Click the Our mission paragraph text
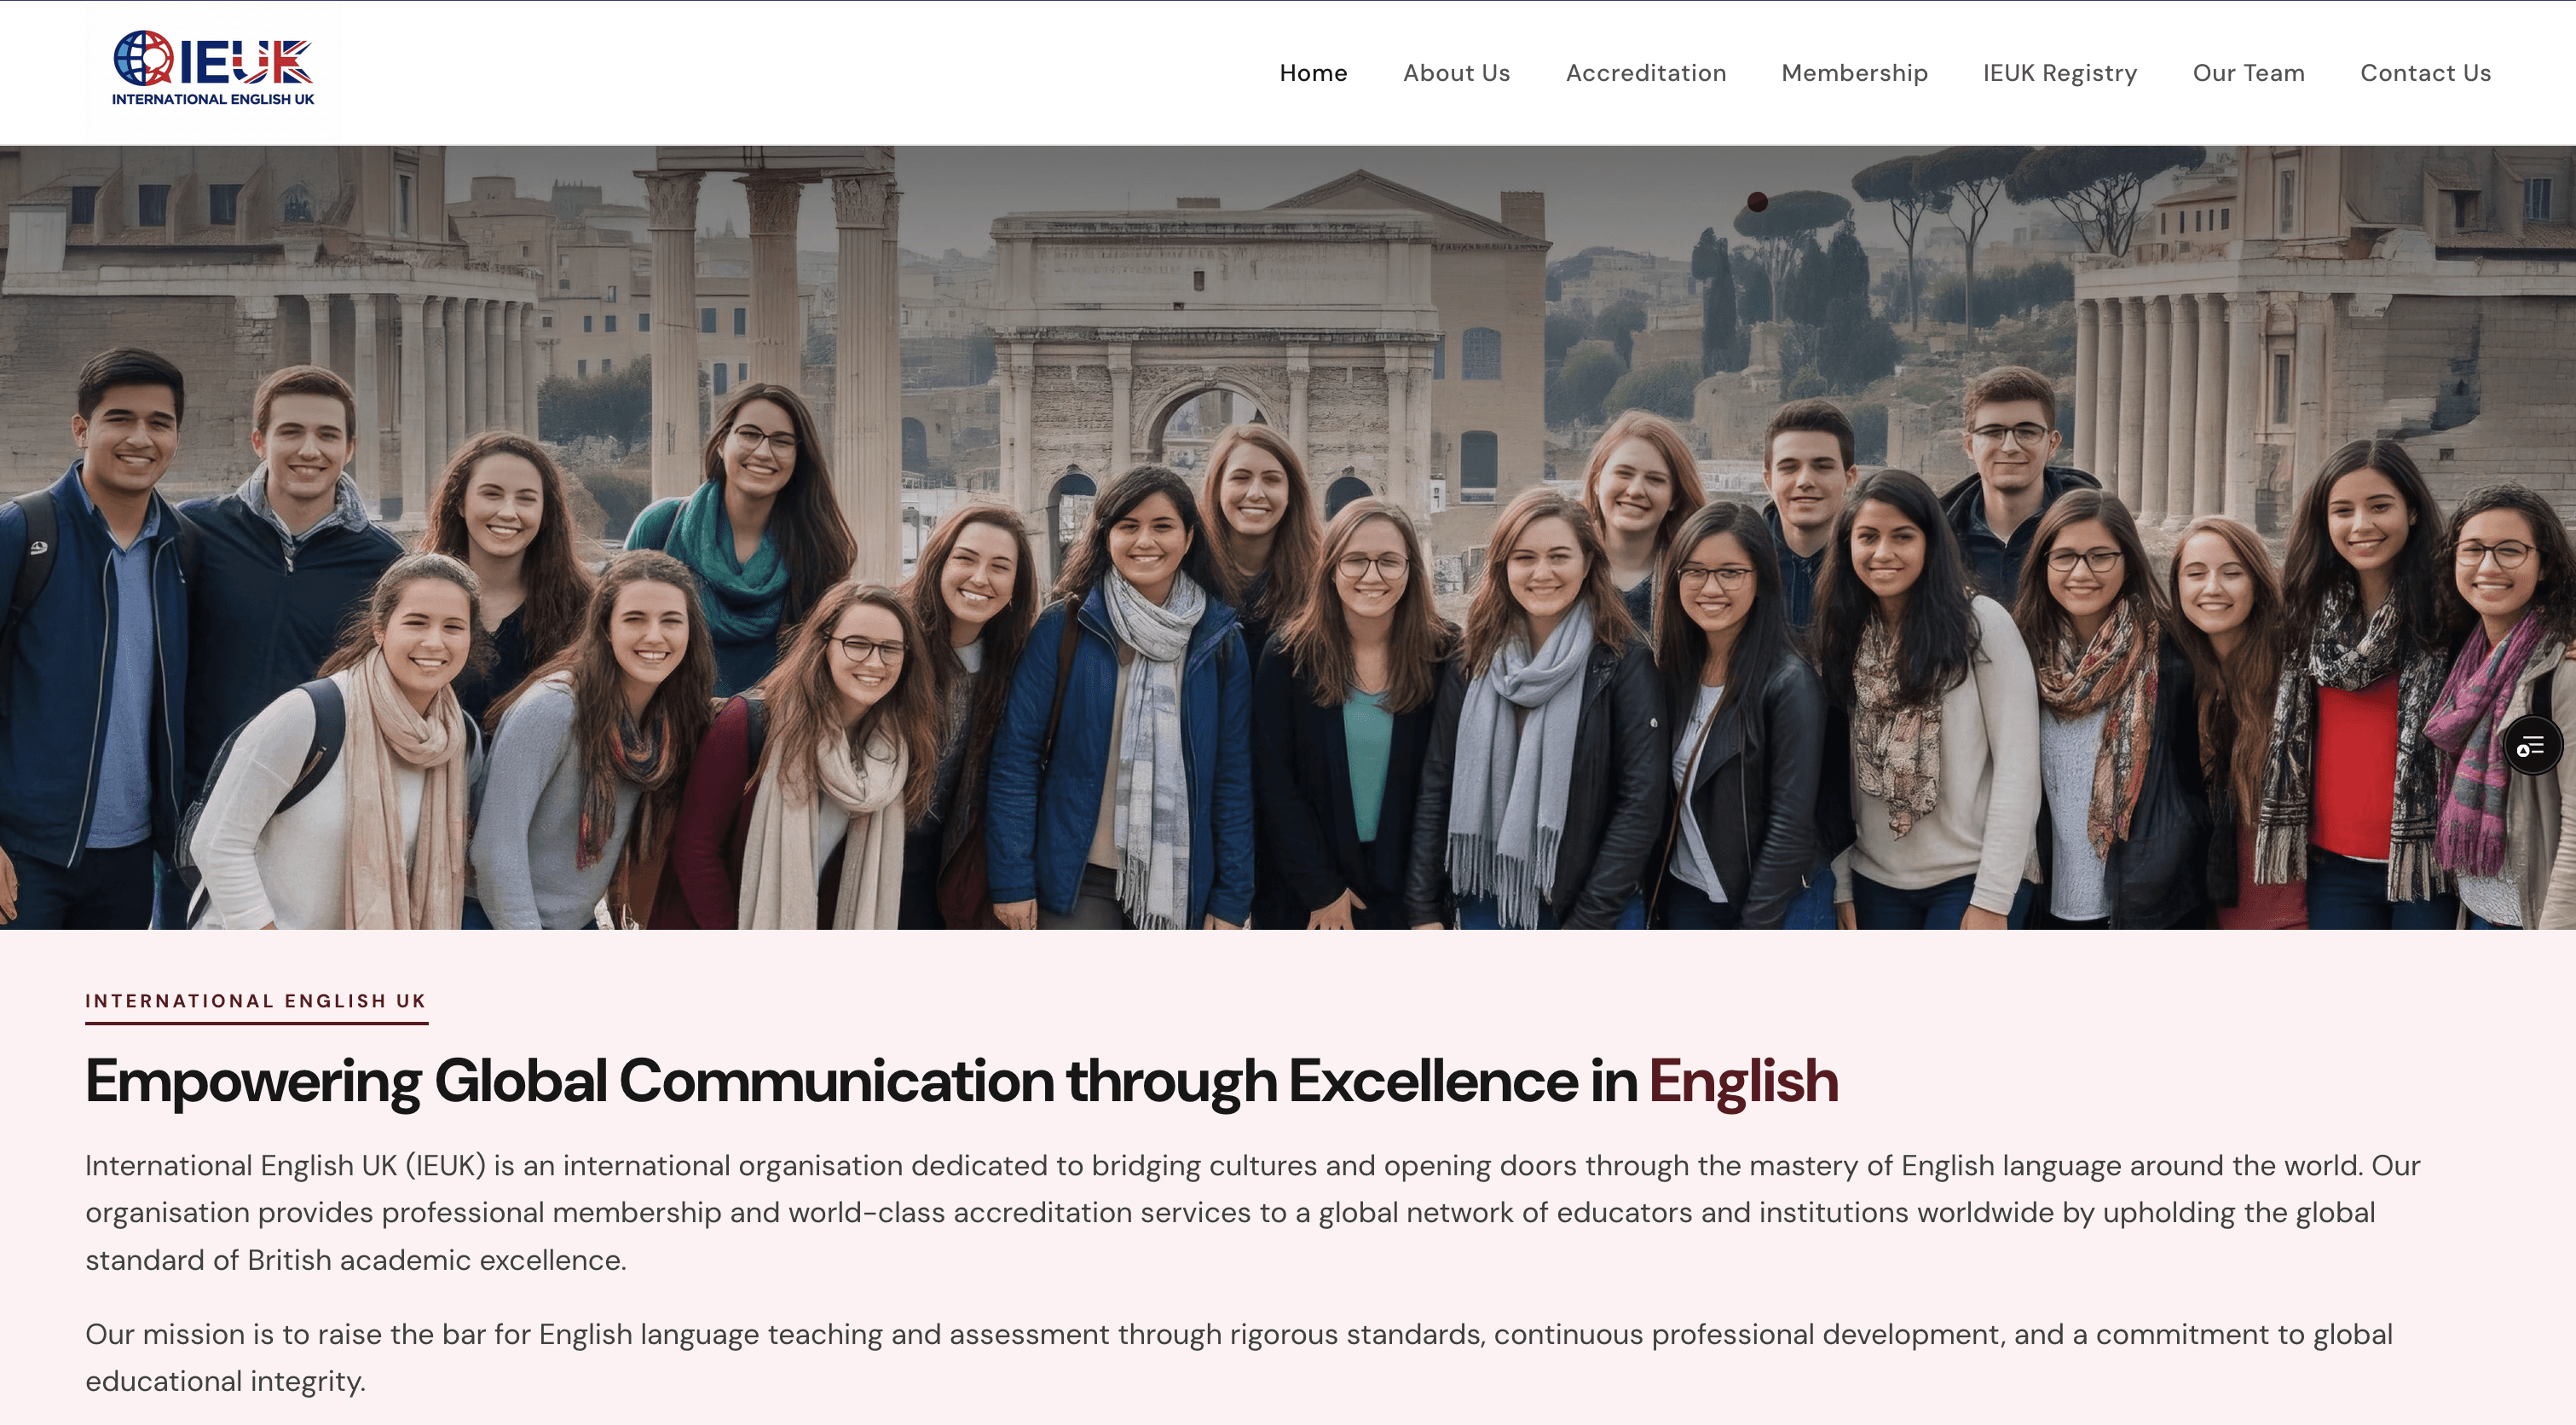2576x1425 pixels. (1238, 1358)
